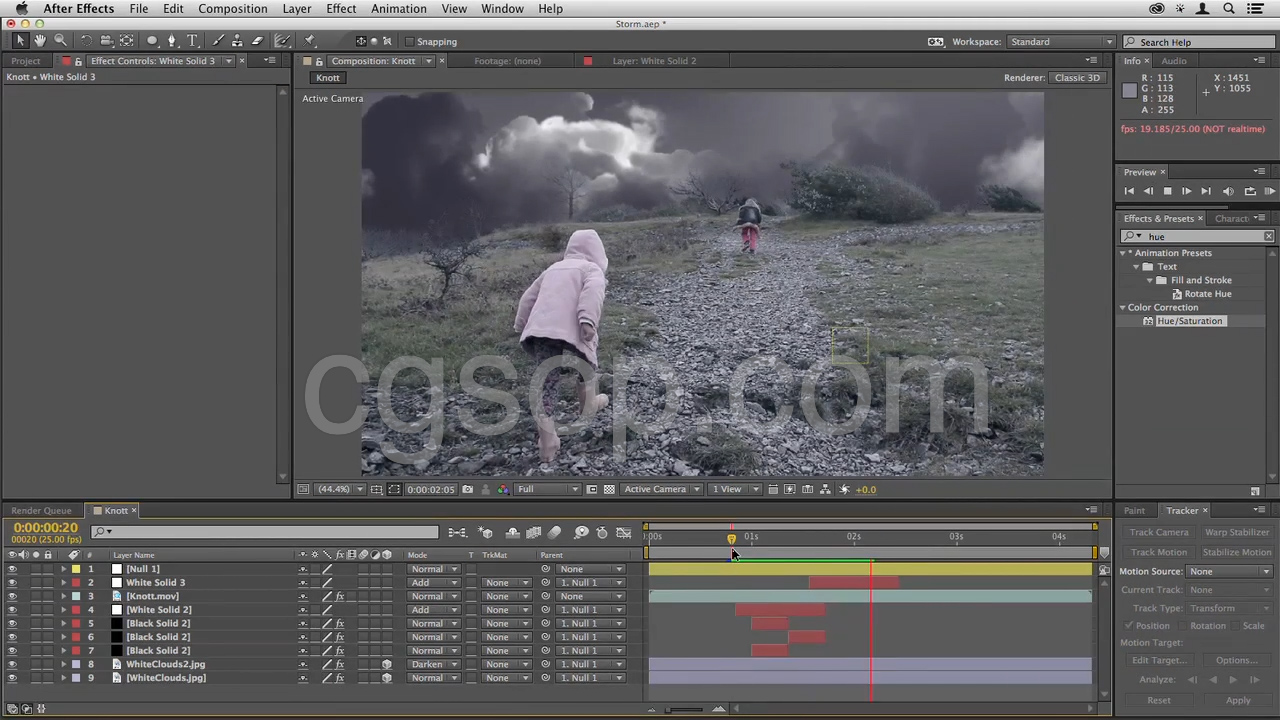
Task: Select the Pen tool
Action: [172, 41]
